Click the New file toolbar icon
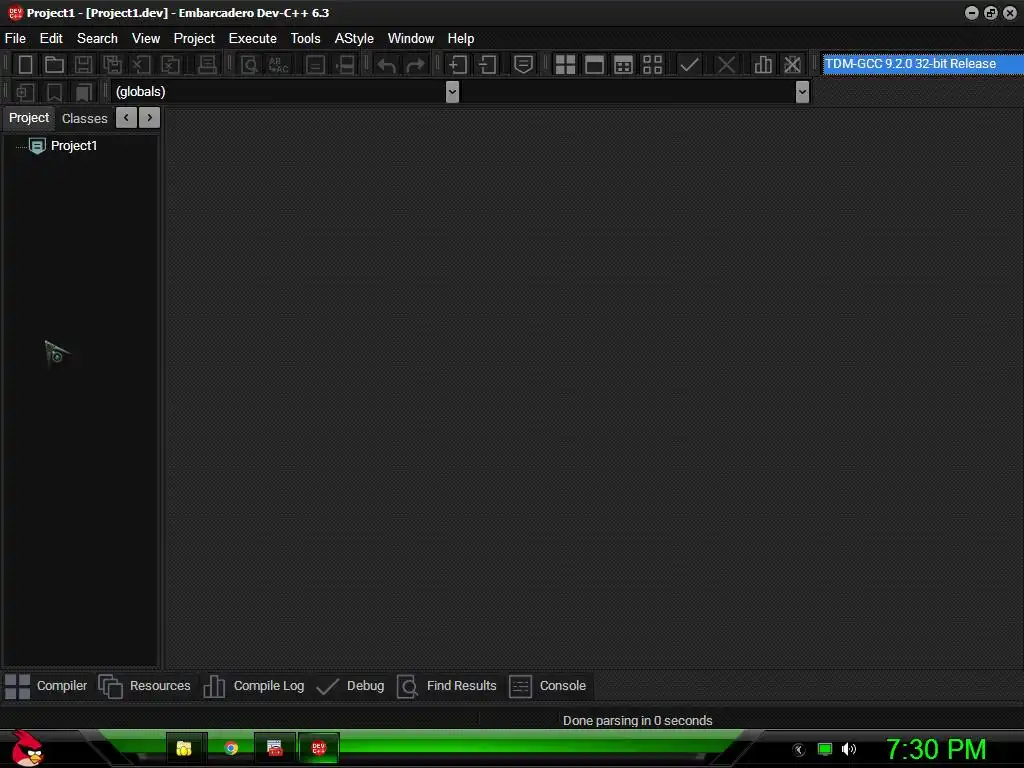1024x768 pixels. (x=25, y=65)
